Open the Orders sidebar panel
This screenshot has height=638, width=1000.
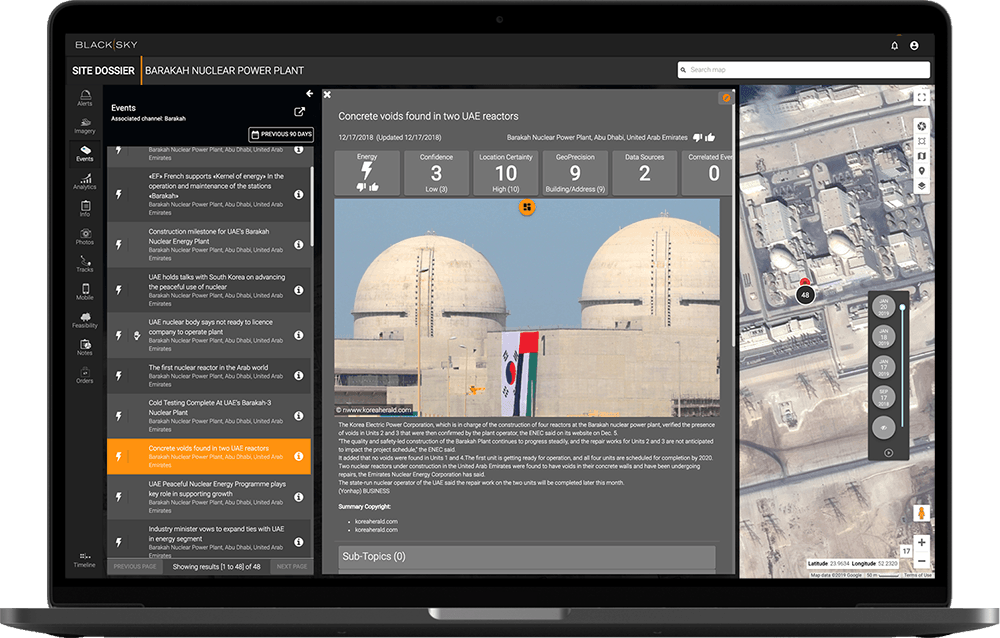click(85, 375)
